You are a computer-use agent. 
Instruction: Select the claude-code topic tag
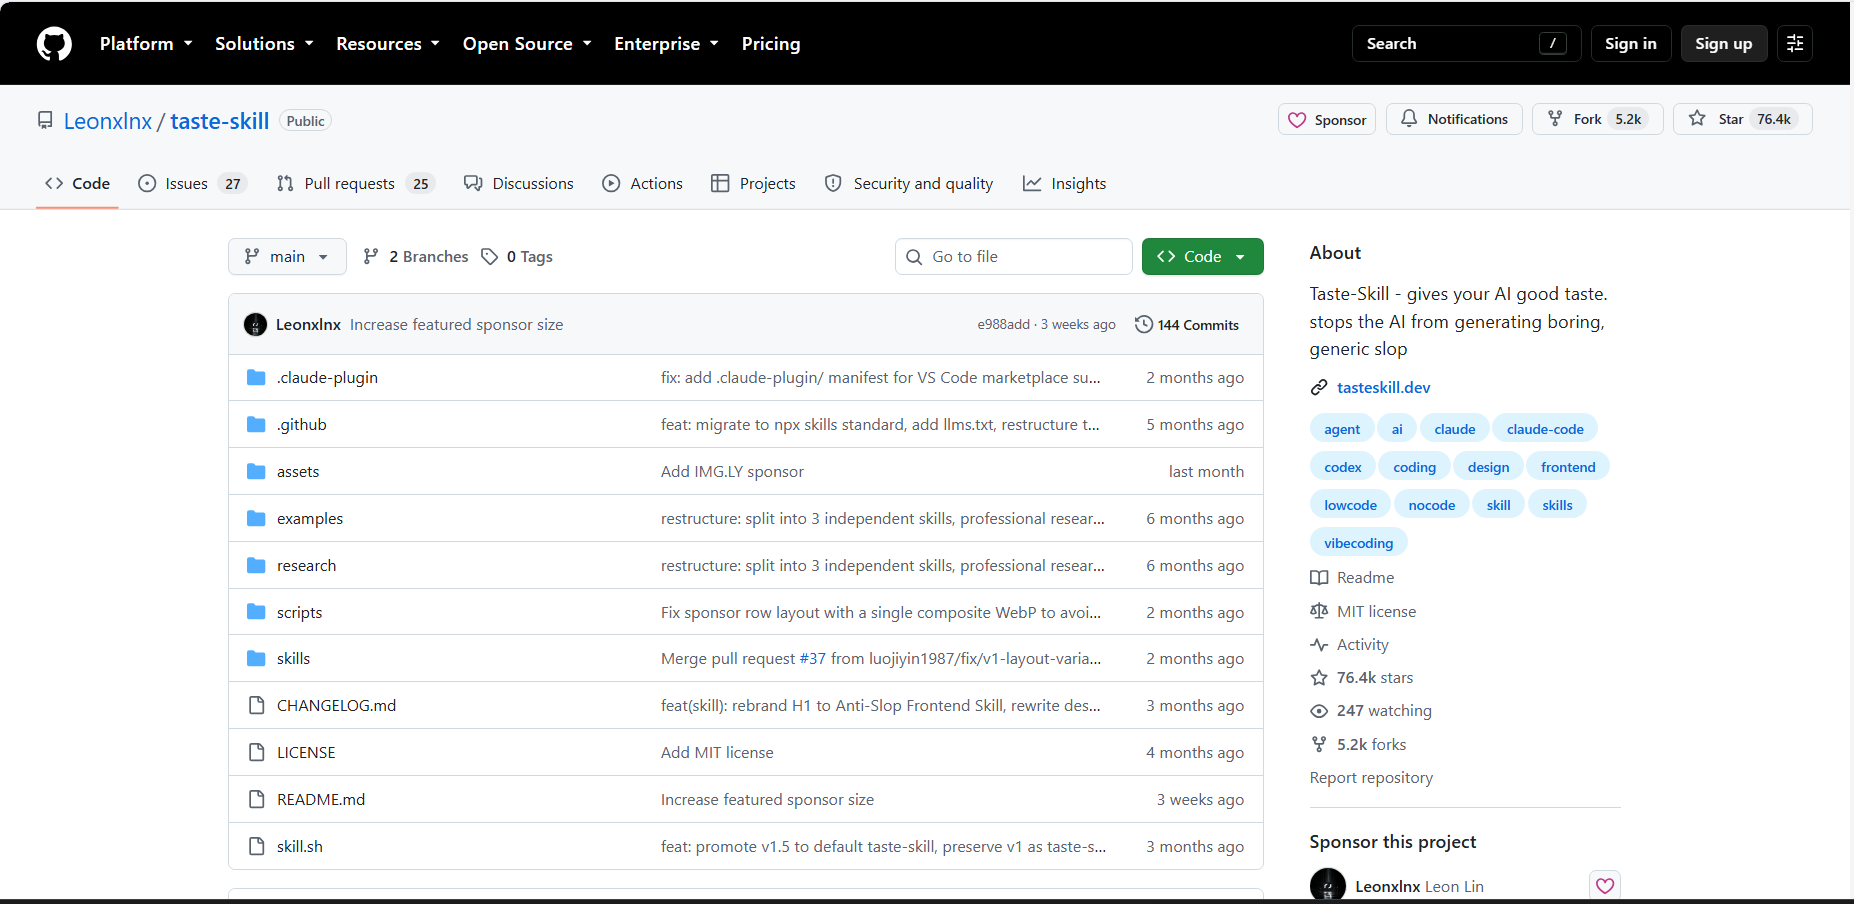tap(1545, 429)
